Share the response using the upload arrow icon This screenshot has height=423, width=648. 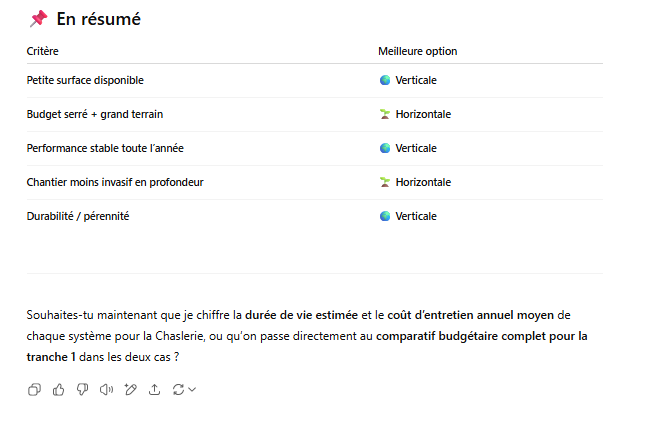point(155,390)
